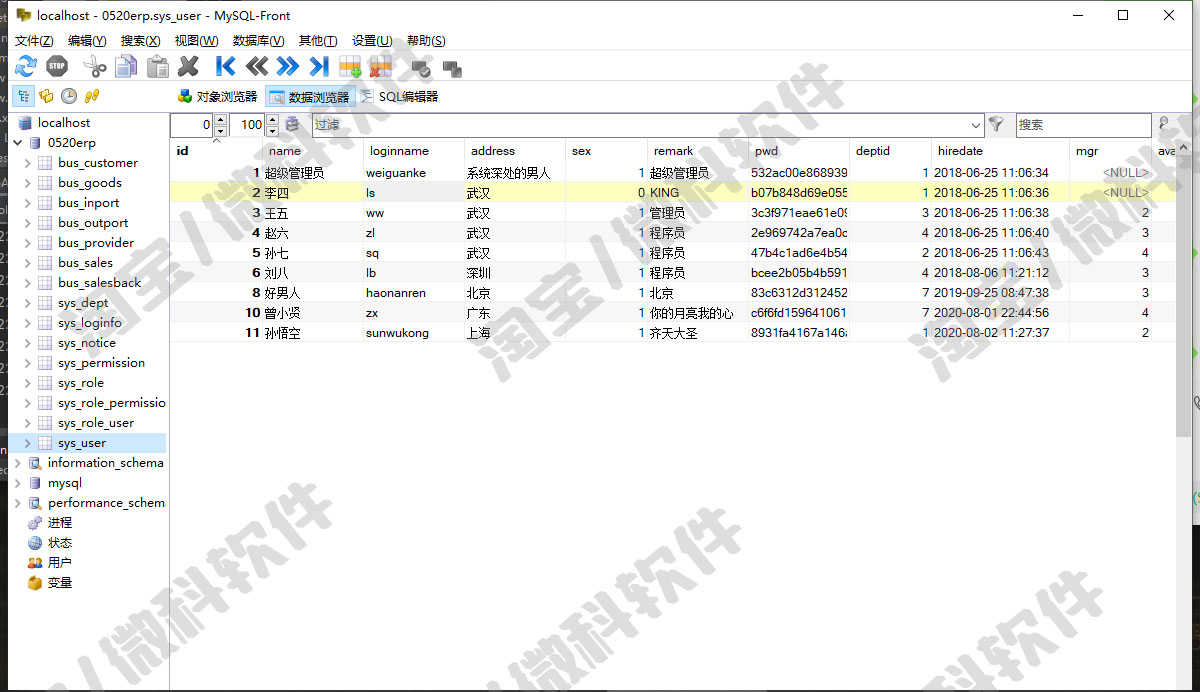Open the 搜索 menu
This screenshot has width=1200, height=692.
(140, 41)
